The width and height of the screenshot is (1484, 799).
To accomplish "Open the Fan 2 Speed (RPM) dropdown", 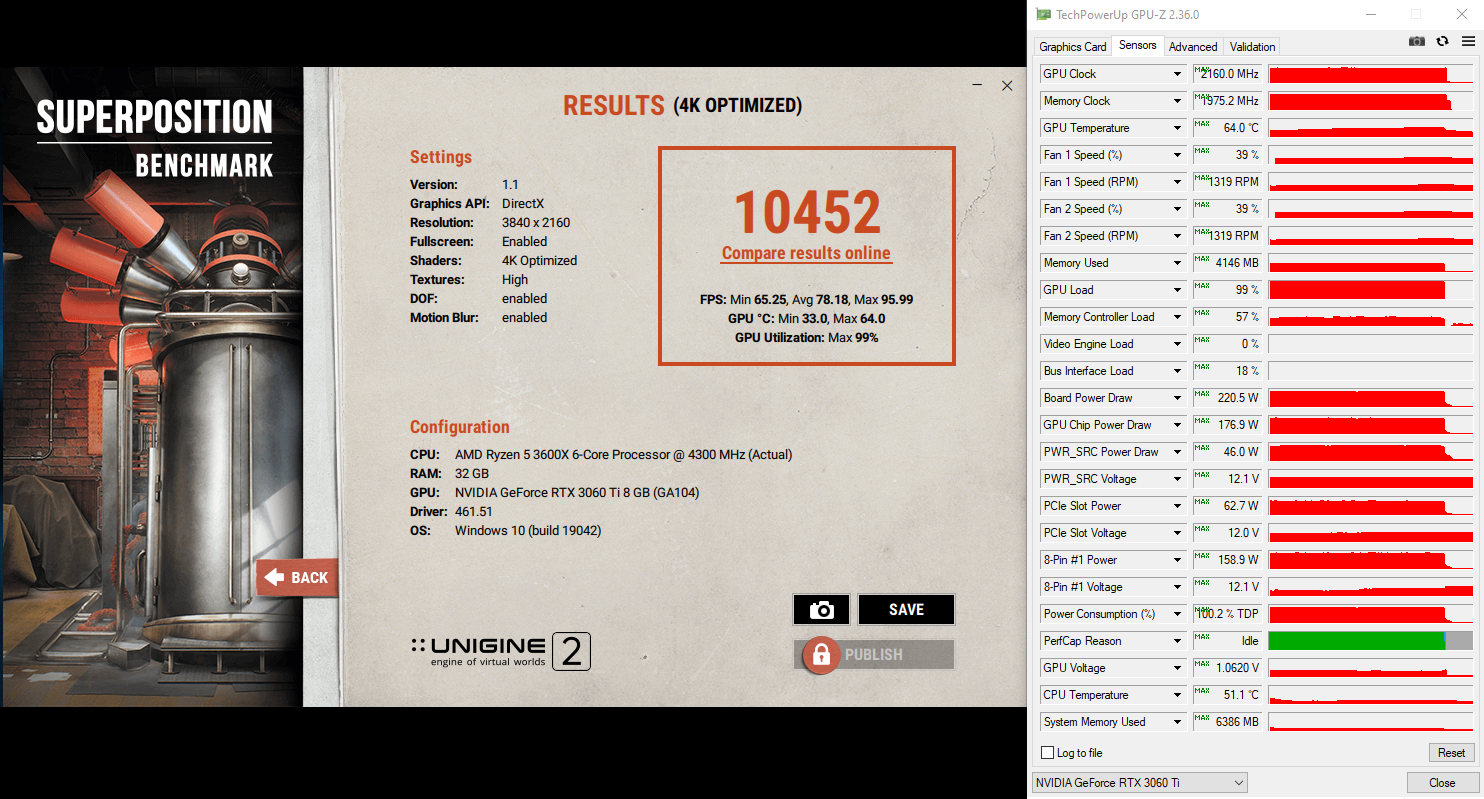I will pyautogui.click(x=1177, y=236).
